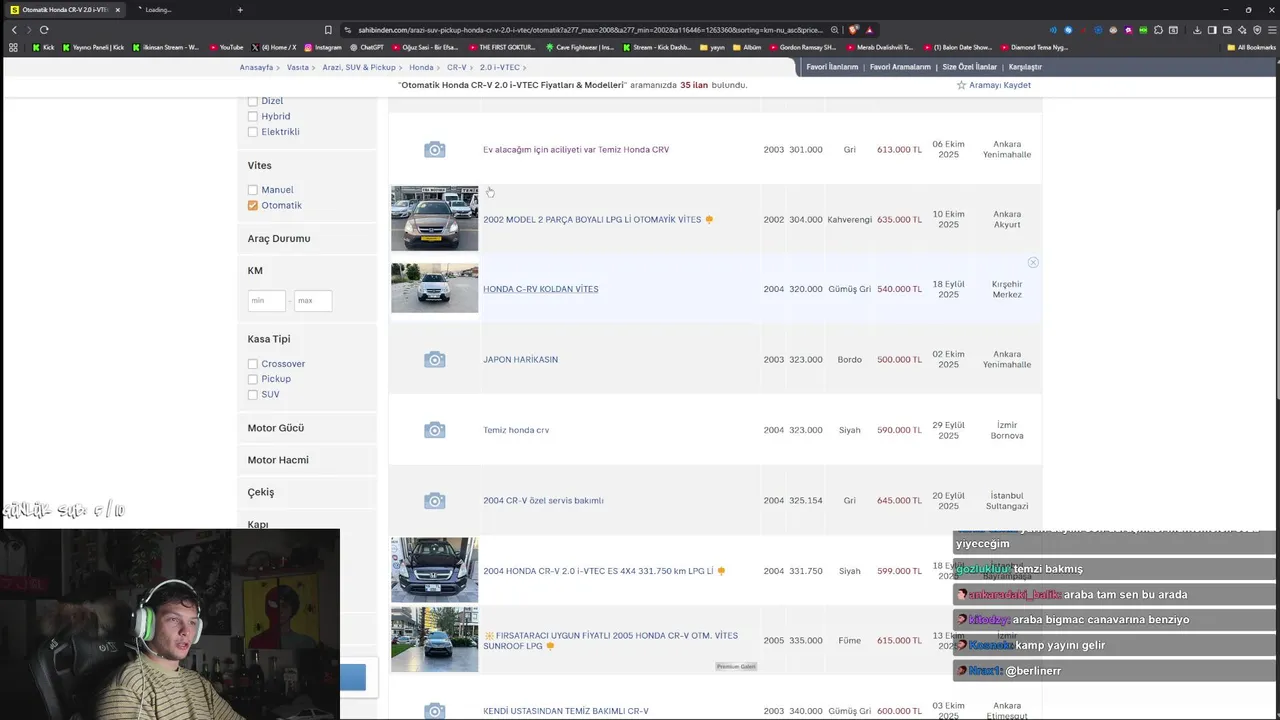Open the HONDA C-RV KOLDAN VİTES listing
Viewport: 1280px width, 720px height.
pos(540,289)
